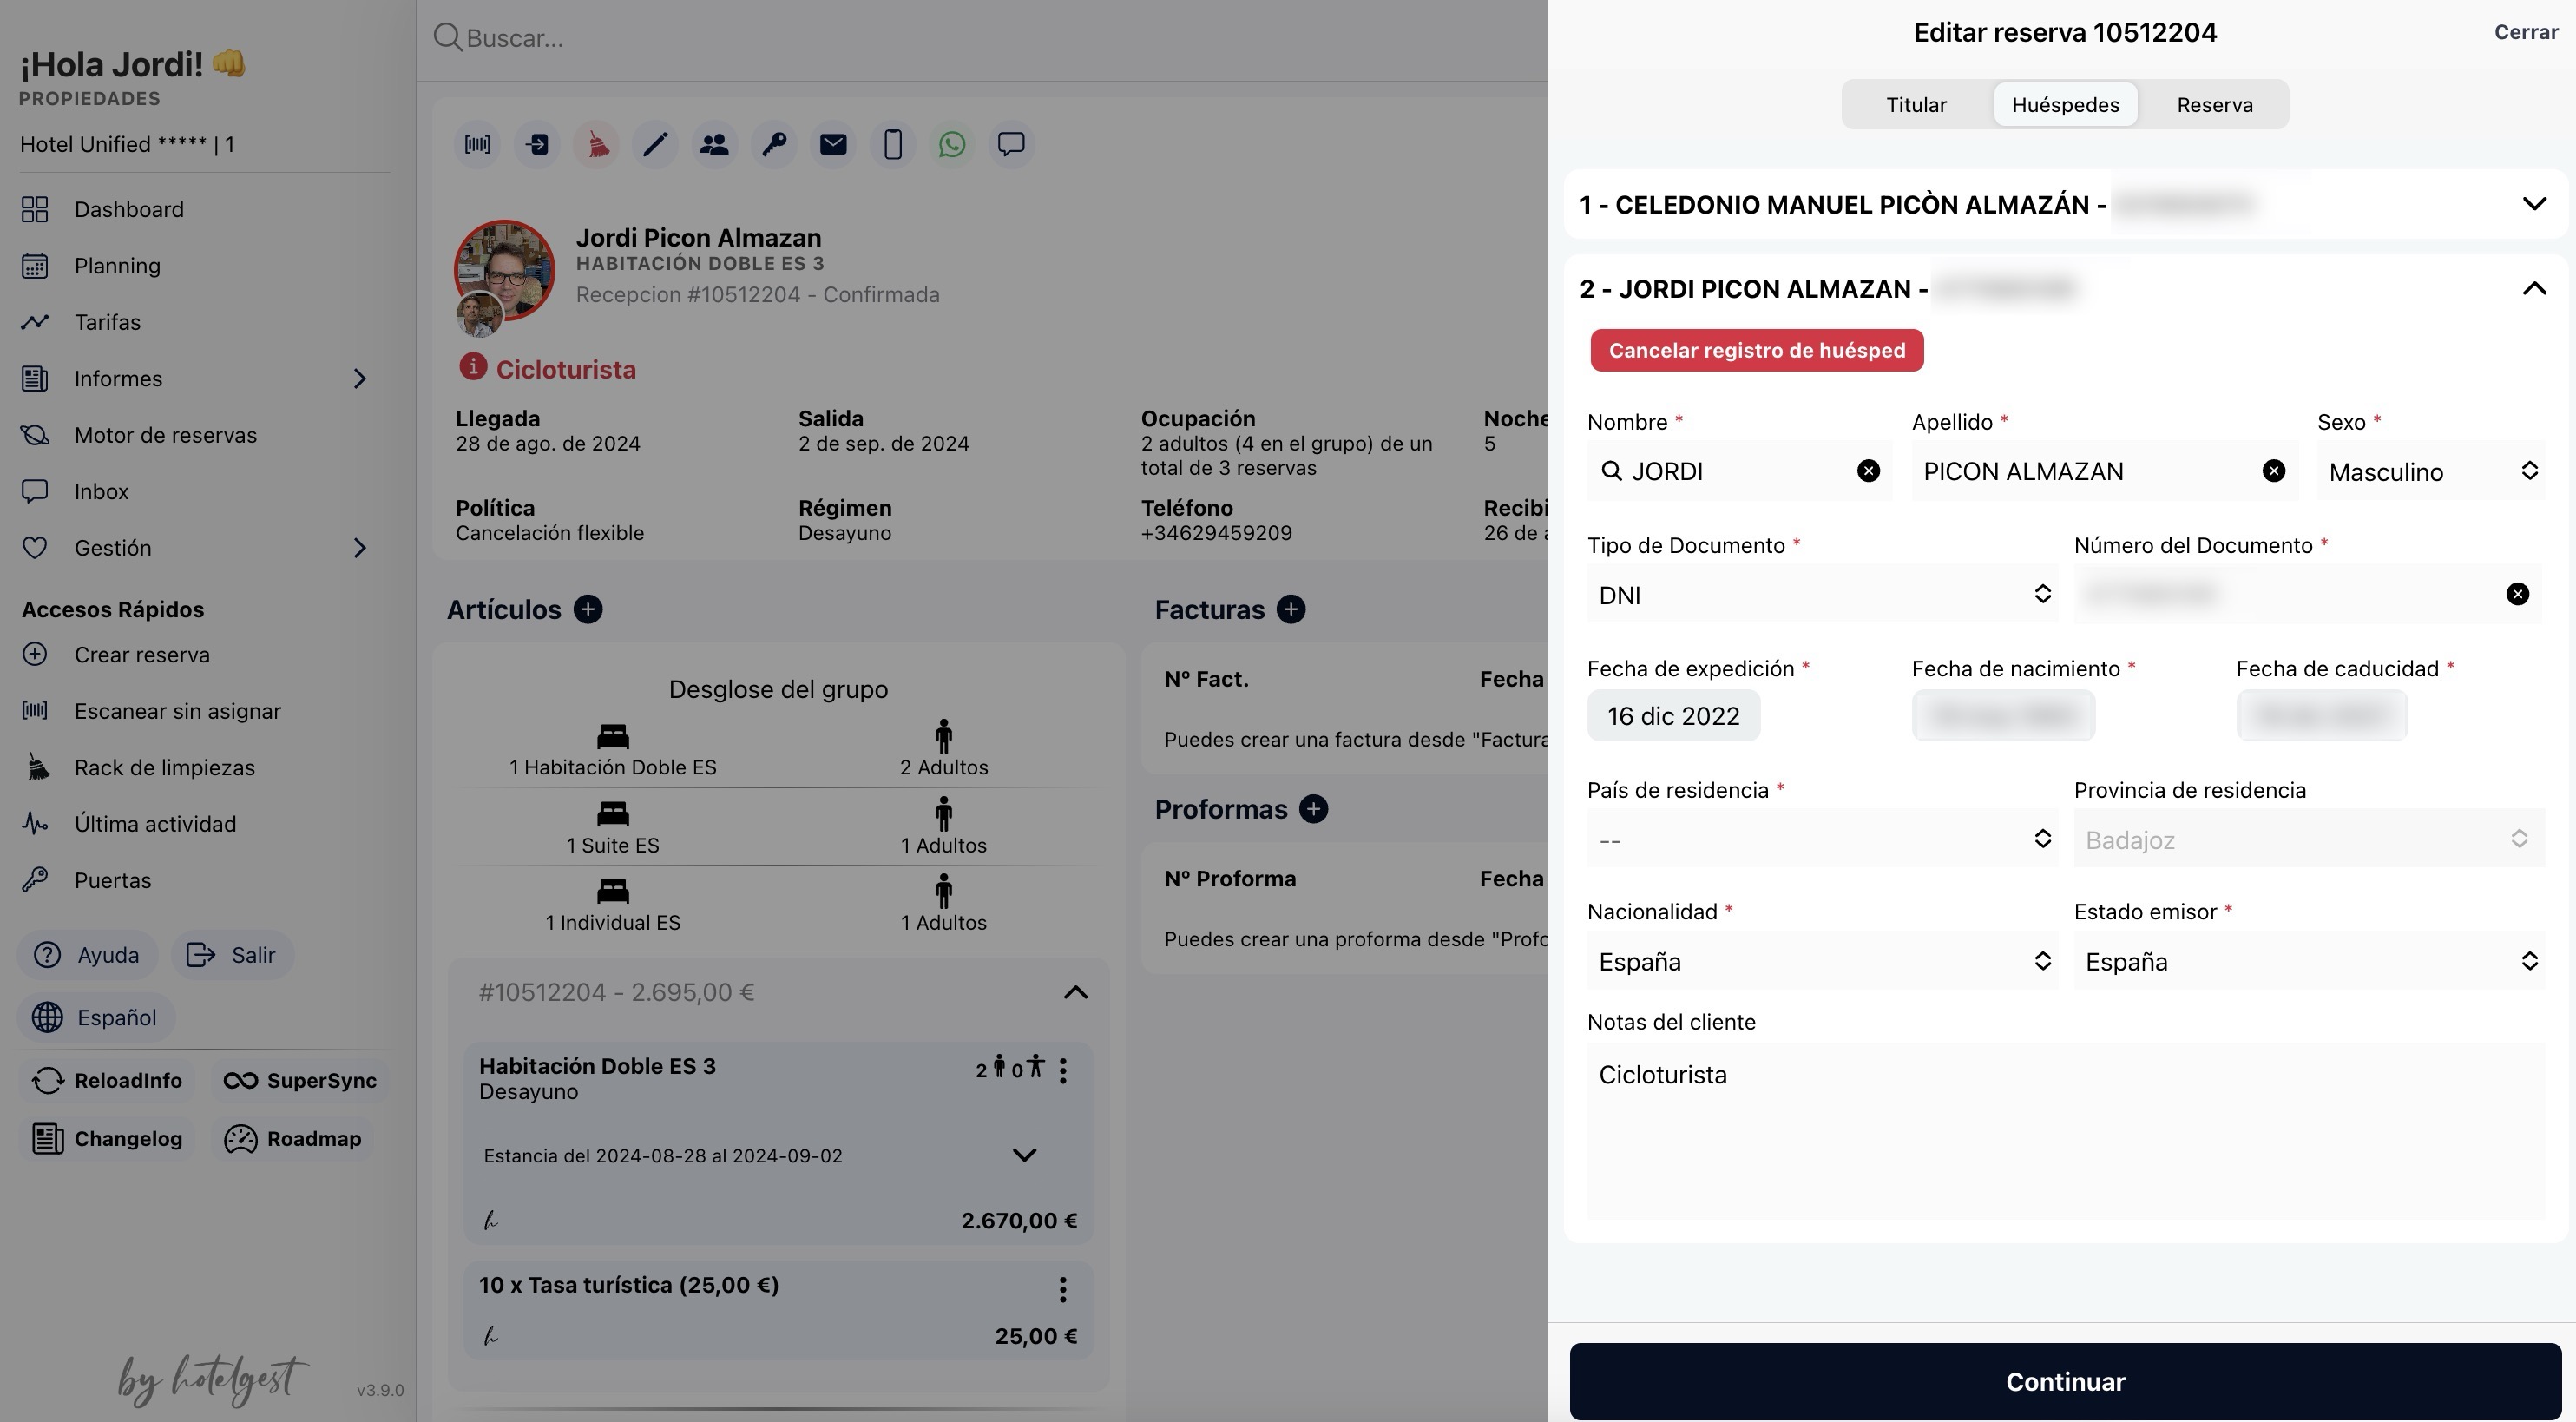Click the Notas del cliente text area
This screenshot has width=2576, height=1422.
click(x=2064, y=1130)
